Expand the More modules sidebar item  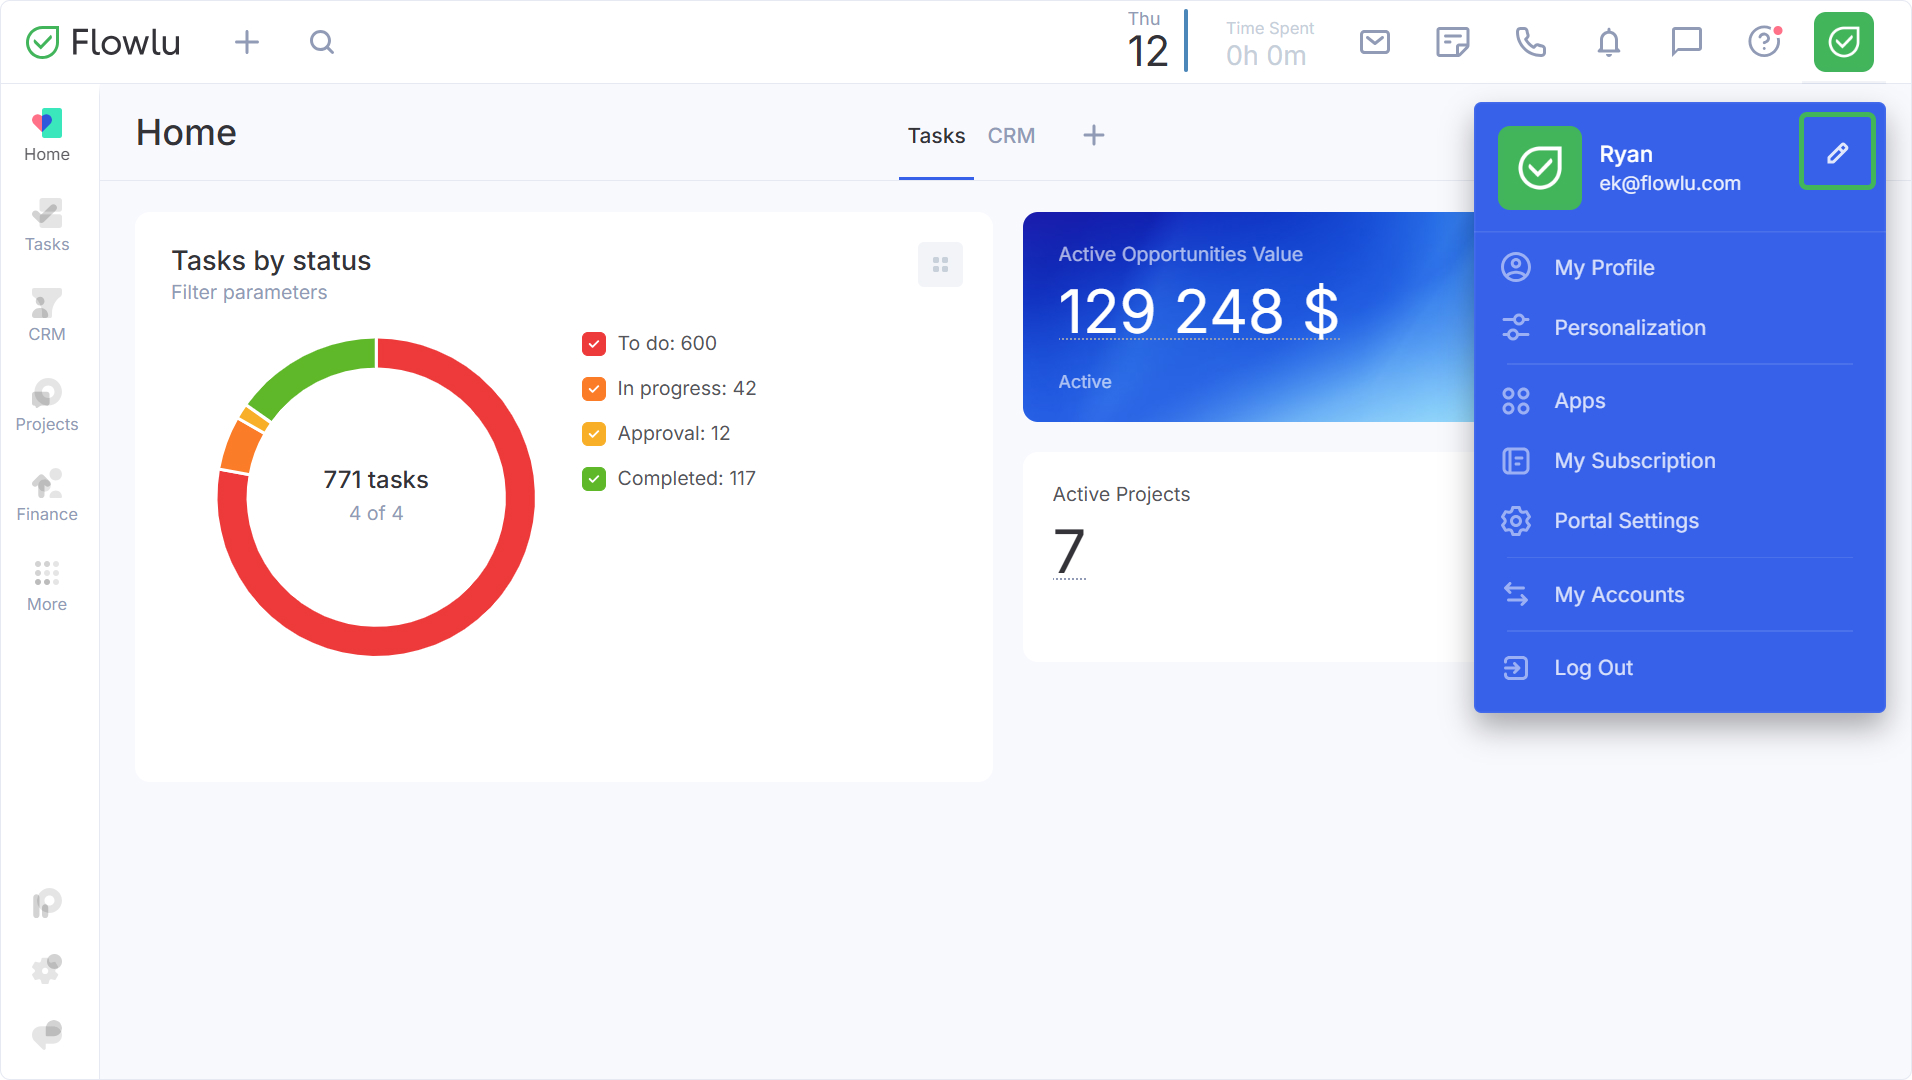coord(47,585)
